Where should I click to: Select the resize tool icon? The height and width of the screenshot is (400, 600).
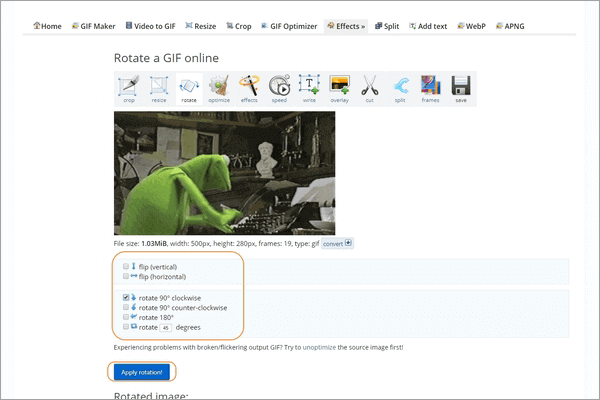159,89
